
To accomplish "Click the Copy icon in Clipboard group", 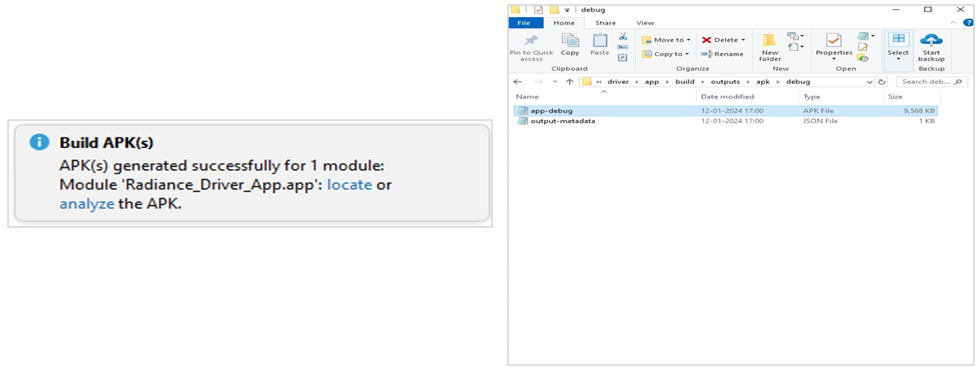I will pyautogui.click(x=569, y=41).
